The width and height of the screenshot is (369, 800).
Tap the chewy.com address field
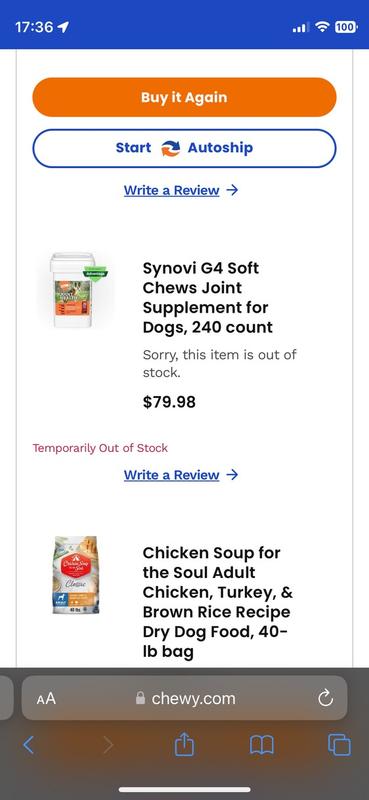[x=184, y=698]
